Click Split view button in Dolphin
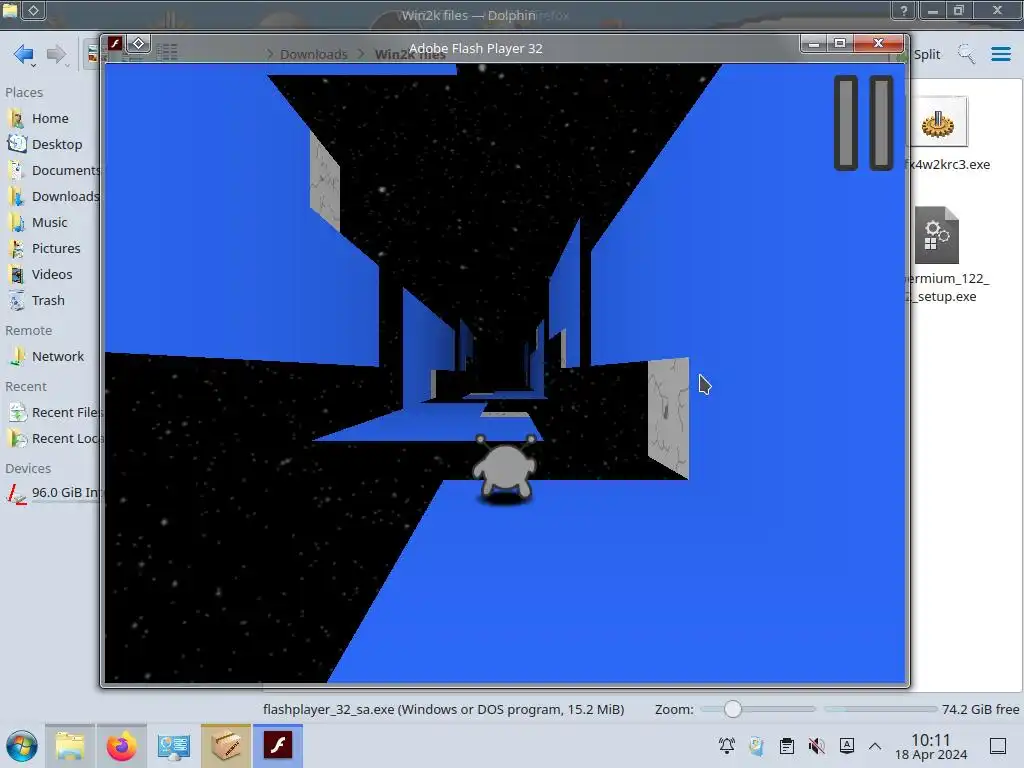 point(926,54)
